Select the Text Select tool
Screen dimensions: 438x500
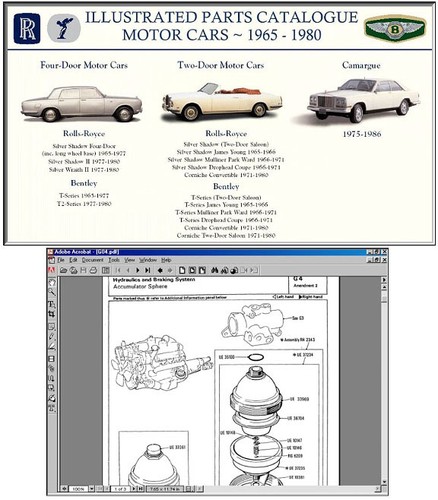click(52, 304)
